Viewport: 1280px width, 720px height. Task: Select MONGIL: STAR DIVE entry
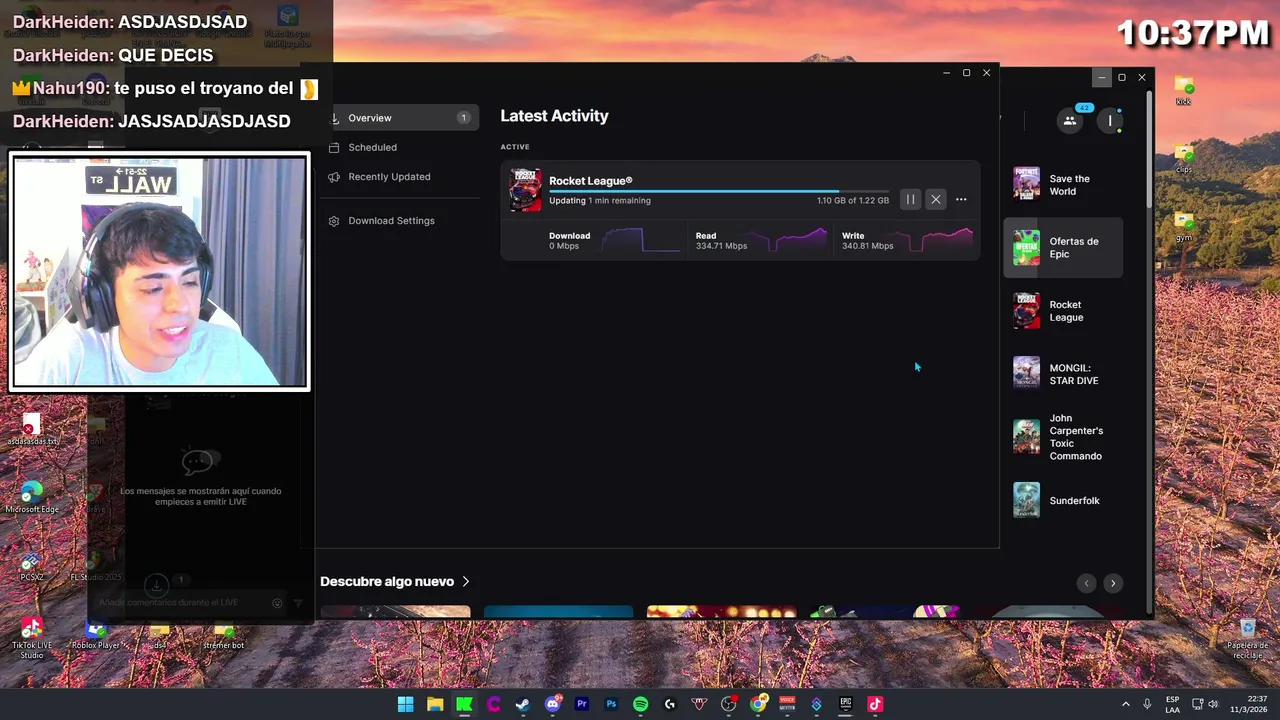point(1063,373)
